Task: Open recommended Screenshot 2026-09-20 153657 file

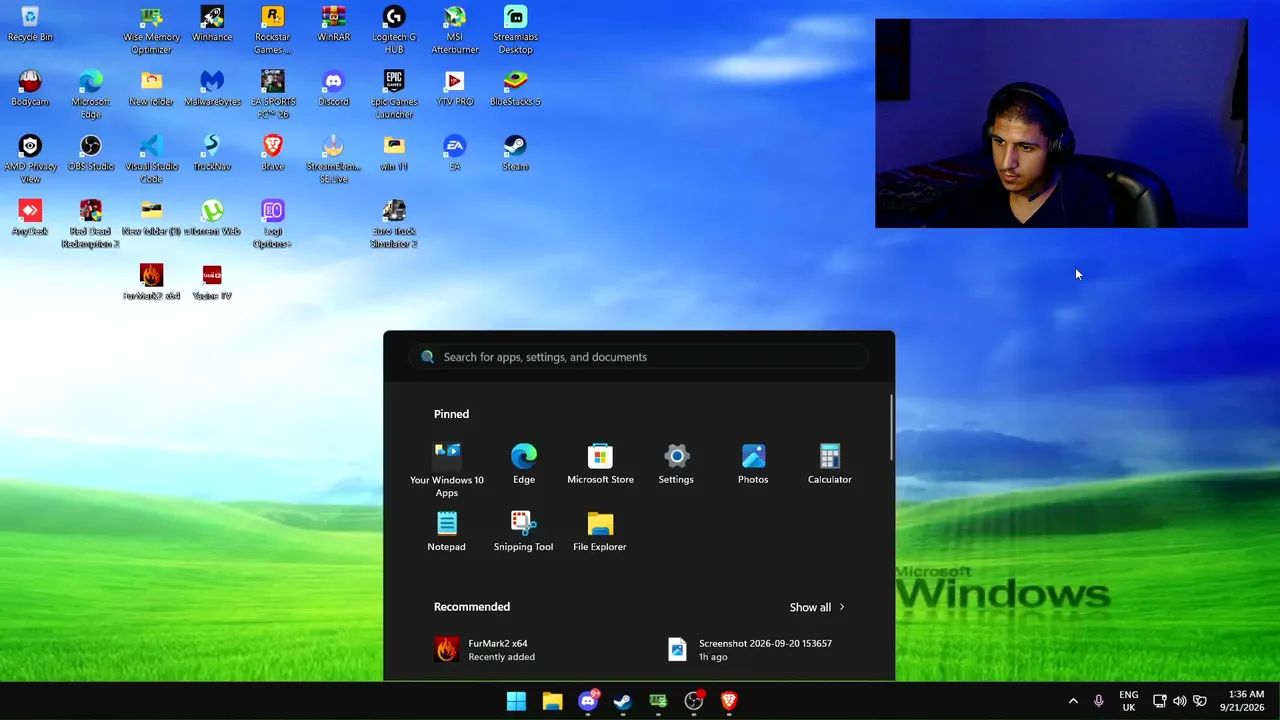Action: pyautogui.click(x=750, y=649)
